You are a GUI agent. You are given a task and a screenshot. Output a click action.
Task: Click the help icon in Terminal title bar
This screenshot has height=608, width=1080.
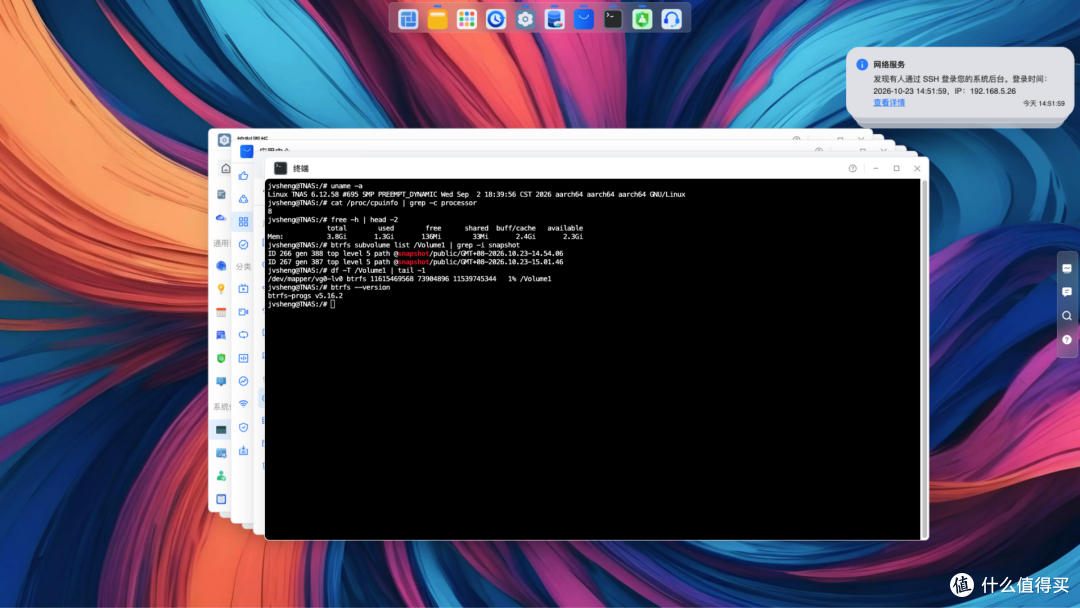[853, 168]
